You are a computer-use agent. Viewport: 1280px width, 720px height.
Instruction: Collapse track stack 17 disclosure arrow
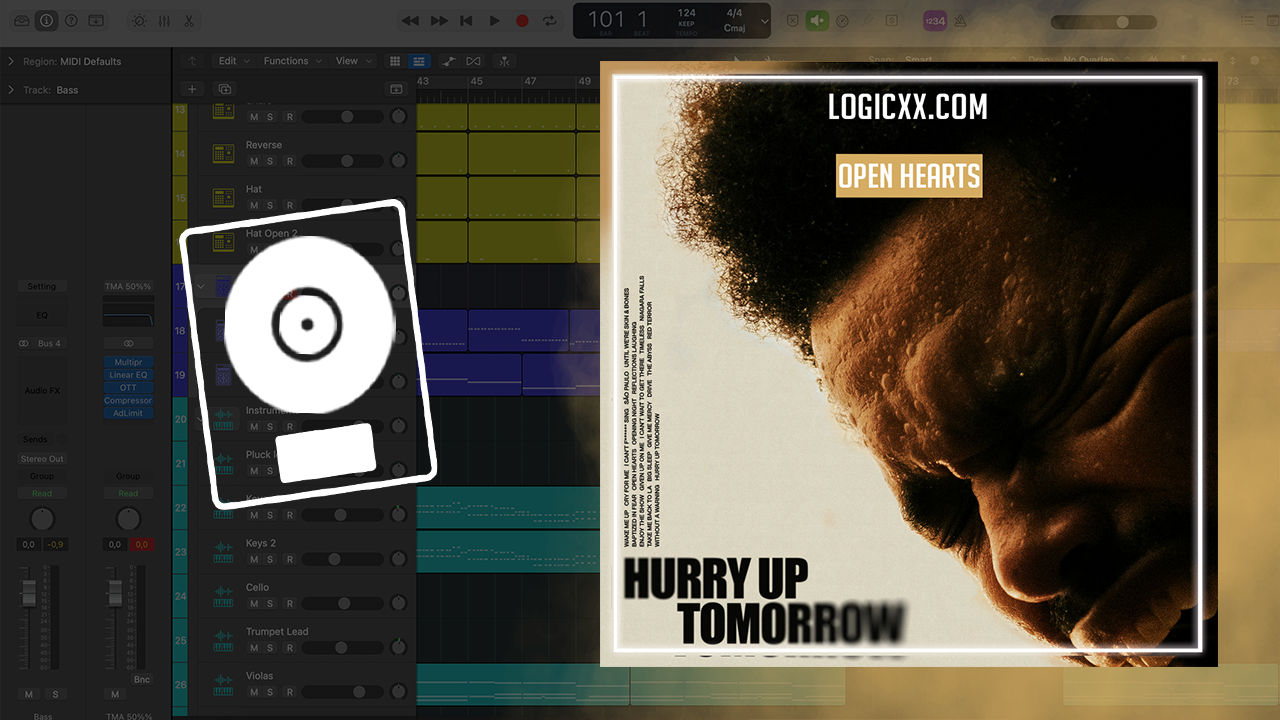click(201, 287)
